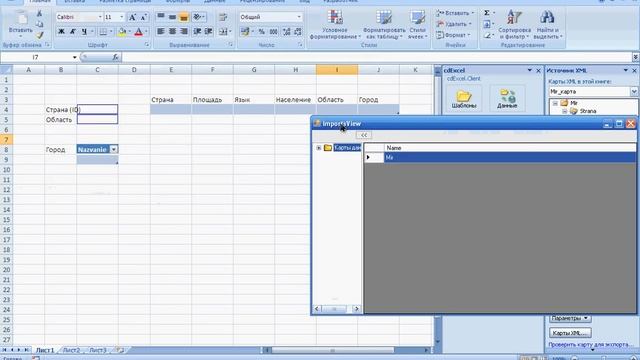Viewport: 640px width, 360px height.
Task: Increase font size with the large A
Action: coord(132,17)
